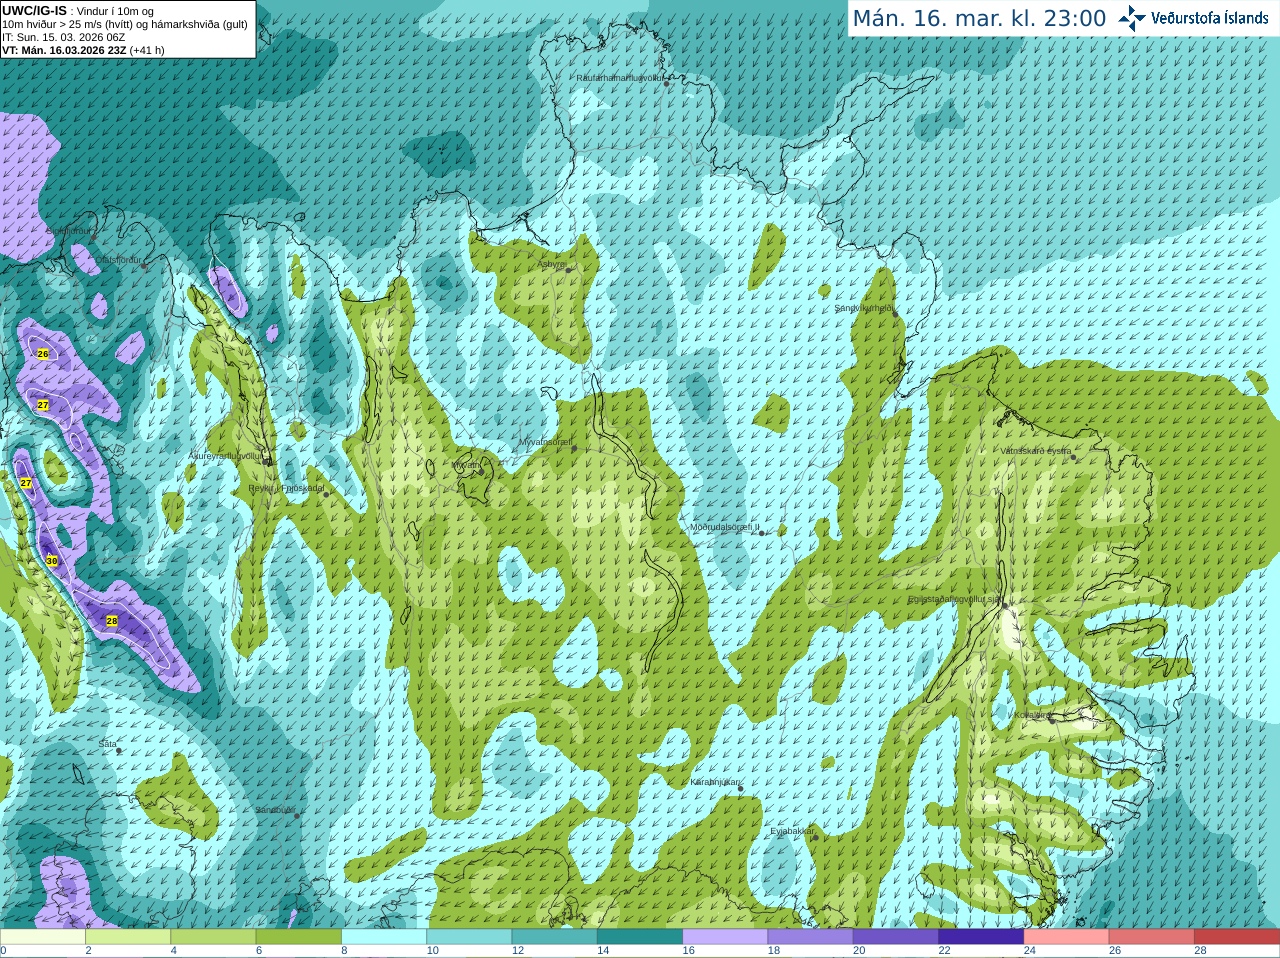Screen dimensions: 1280x958
Task: Click the yellow gust label 30
Action: click(52, 561)
